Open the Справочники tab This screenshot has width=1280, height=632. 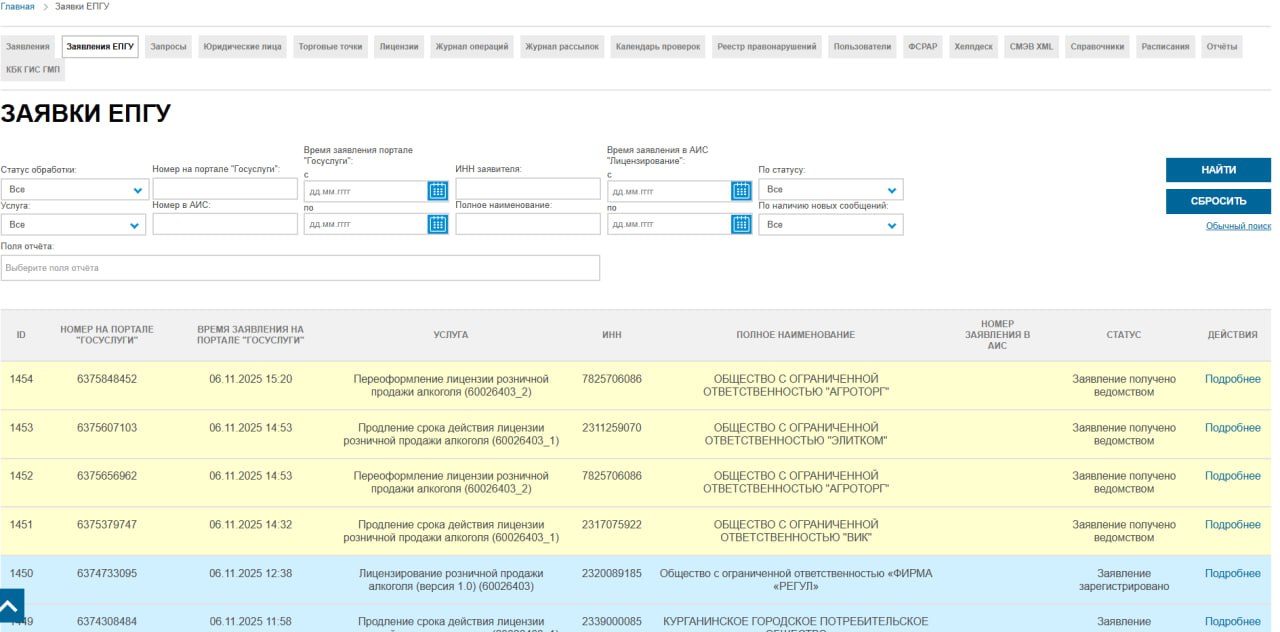point(1097,47)
